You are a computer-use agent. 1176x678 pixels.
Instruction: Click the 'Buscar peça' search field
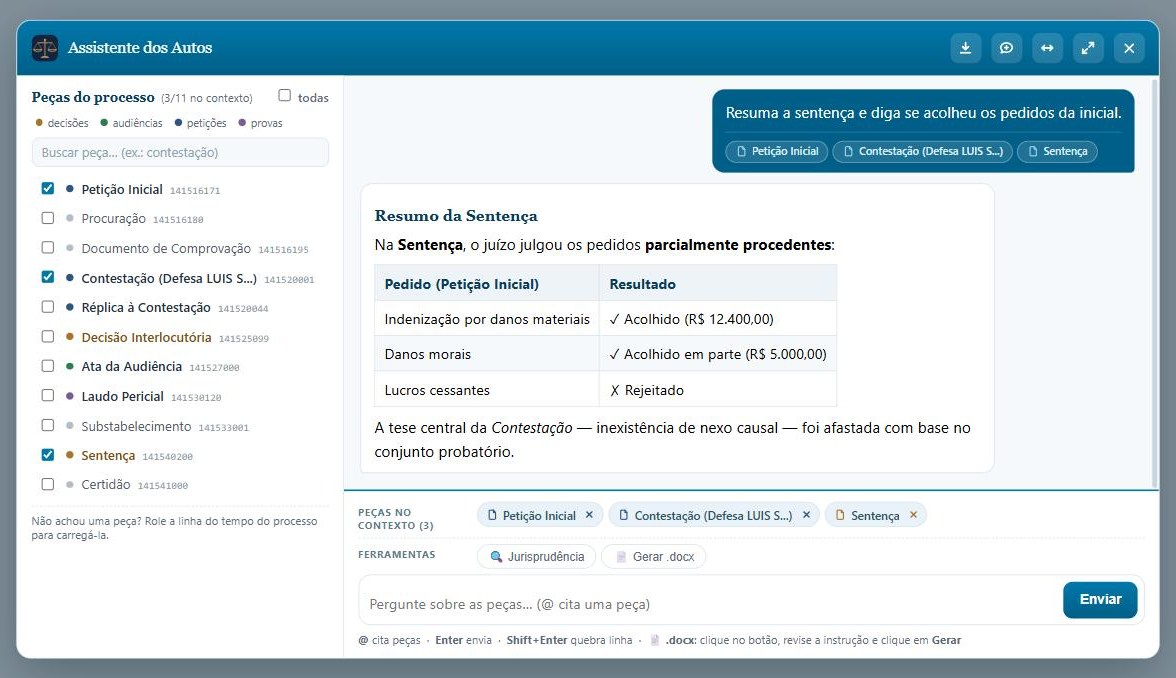pyautogui.click(x=180, y=152)
